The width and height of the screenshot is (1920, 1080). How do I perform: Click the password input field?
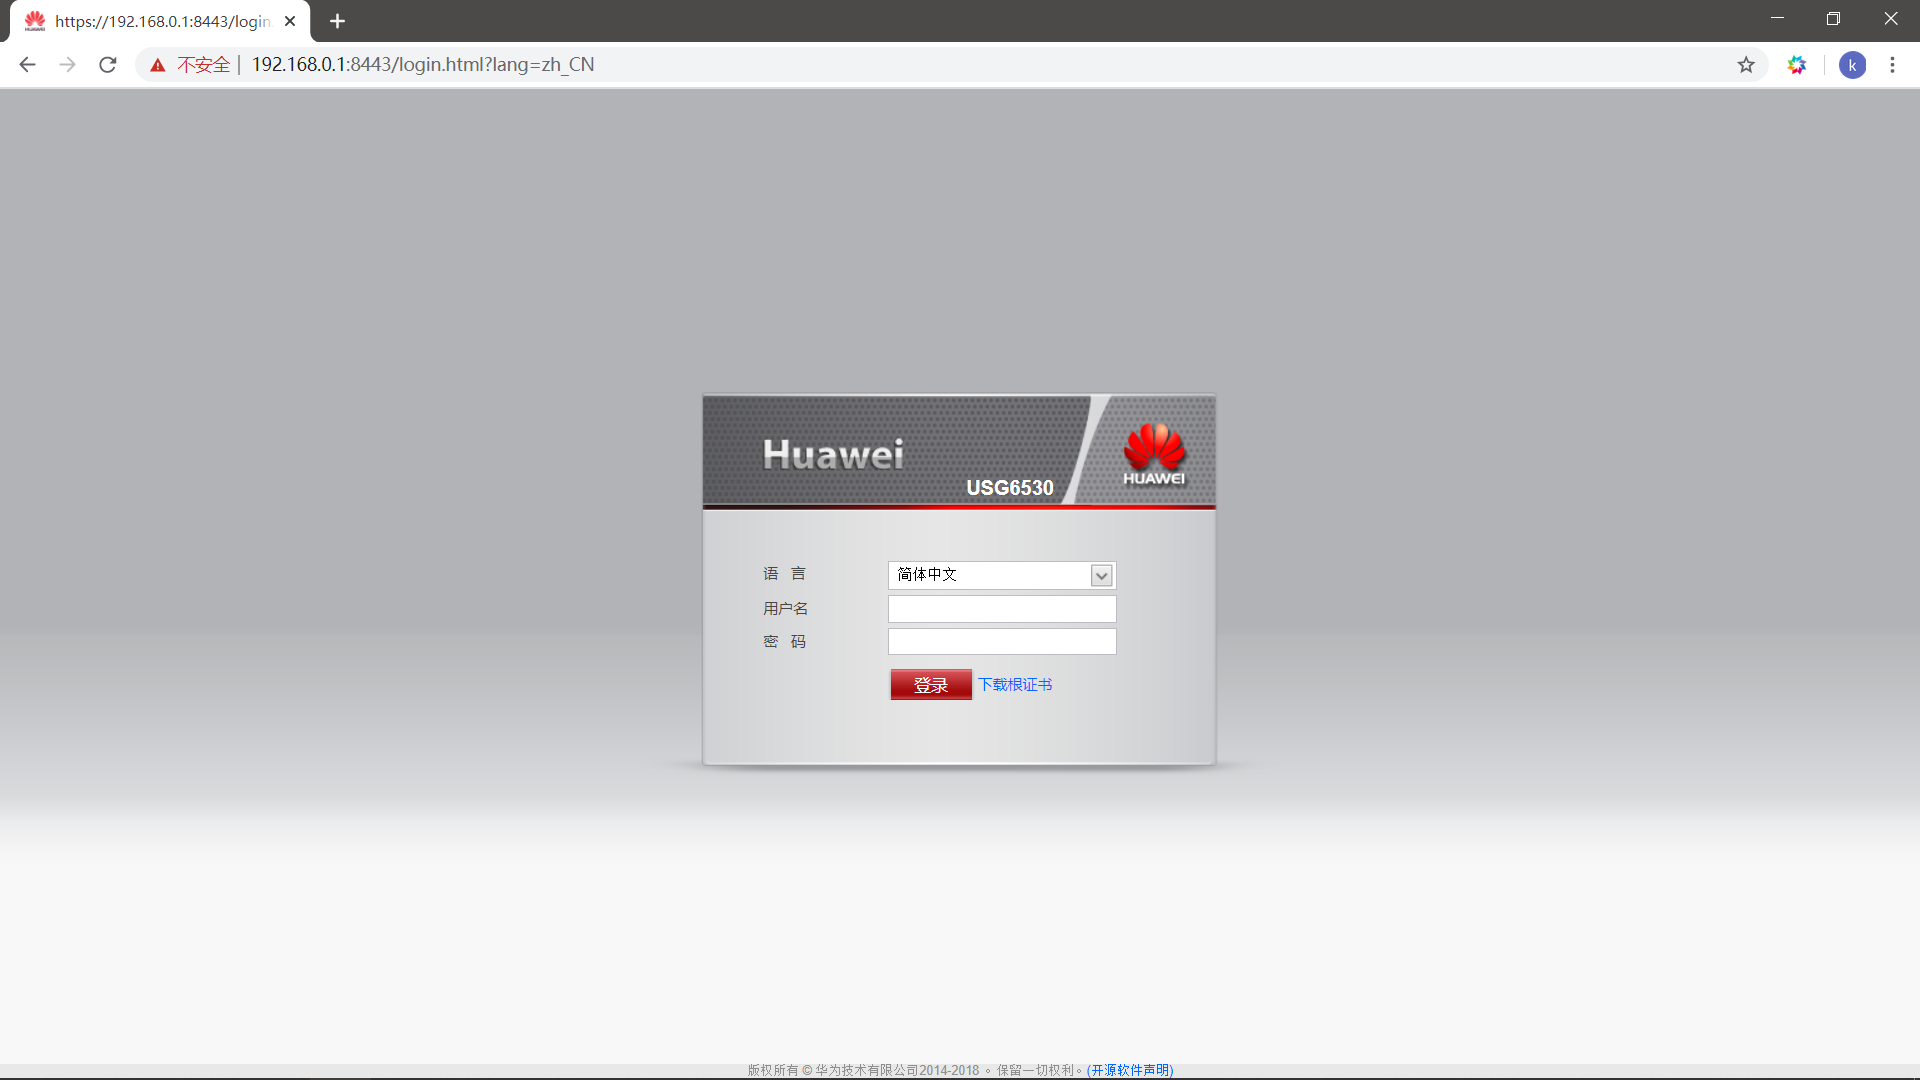tap(1001, 642)
